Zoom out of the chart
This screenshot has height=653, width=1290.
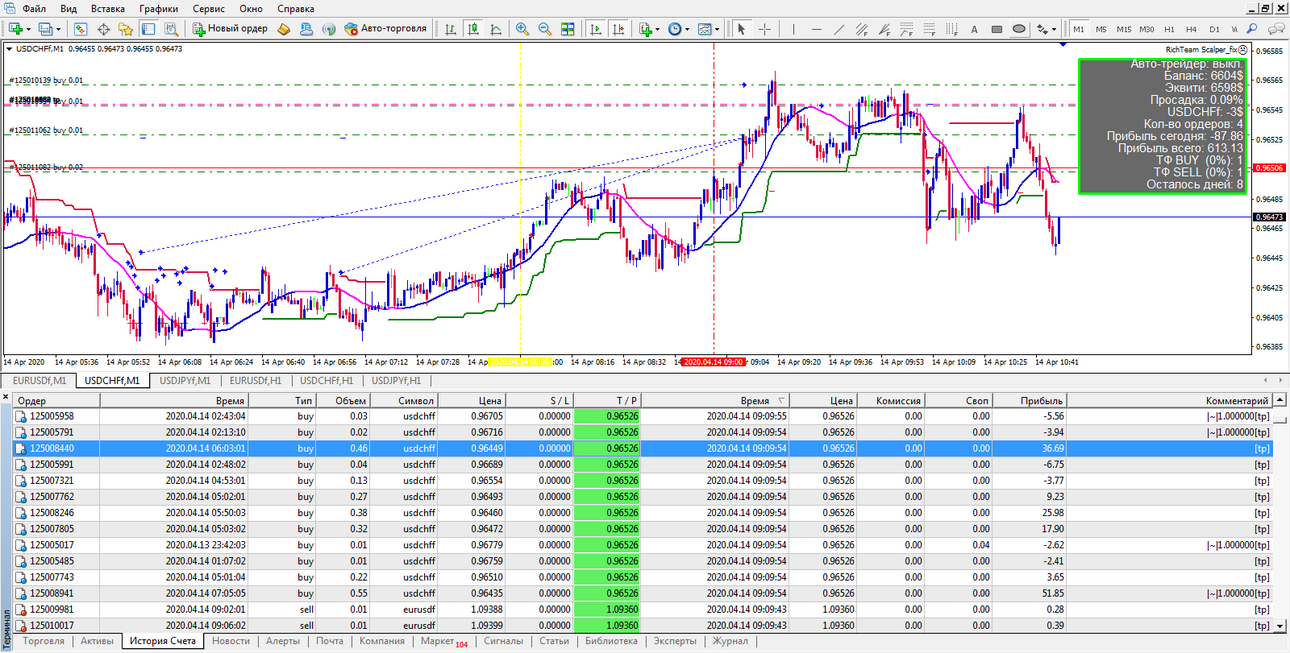point(545,29)
